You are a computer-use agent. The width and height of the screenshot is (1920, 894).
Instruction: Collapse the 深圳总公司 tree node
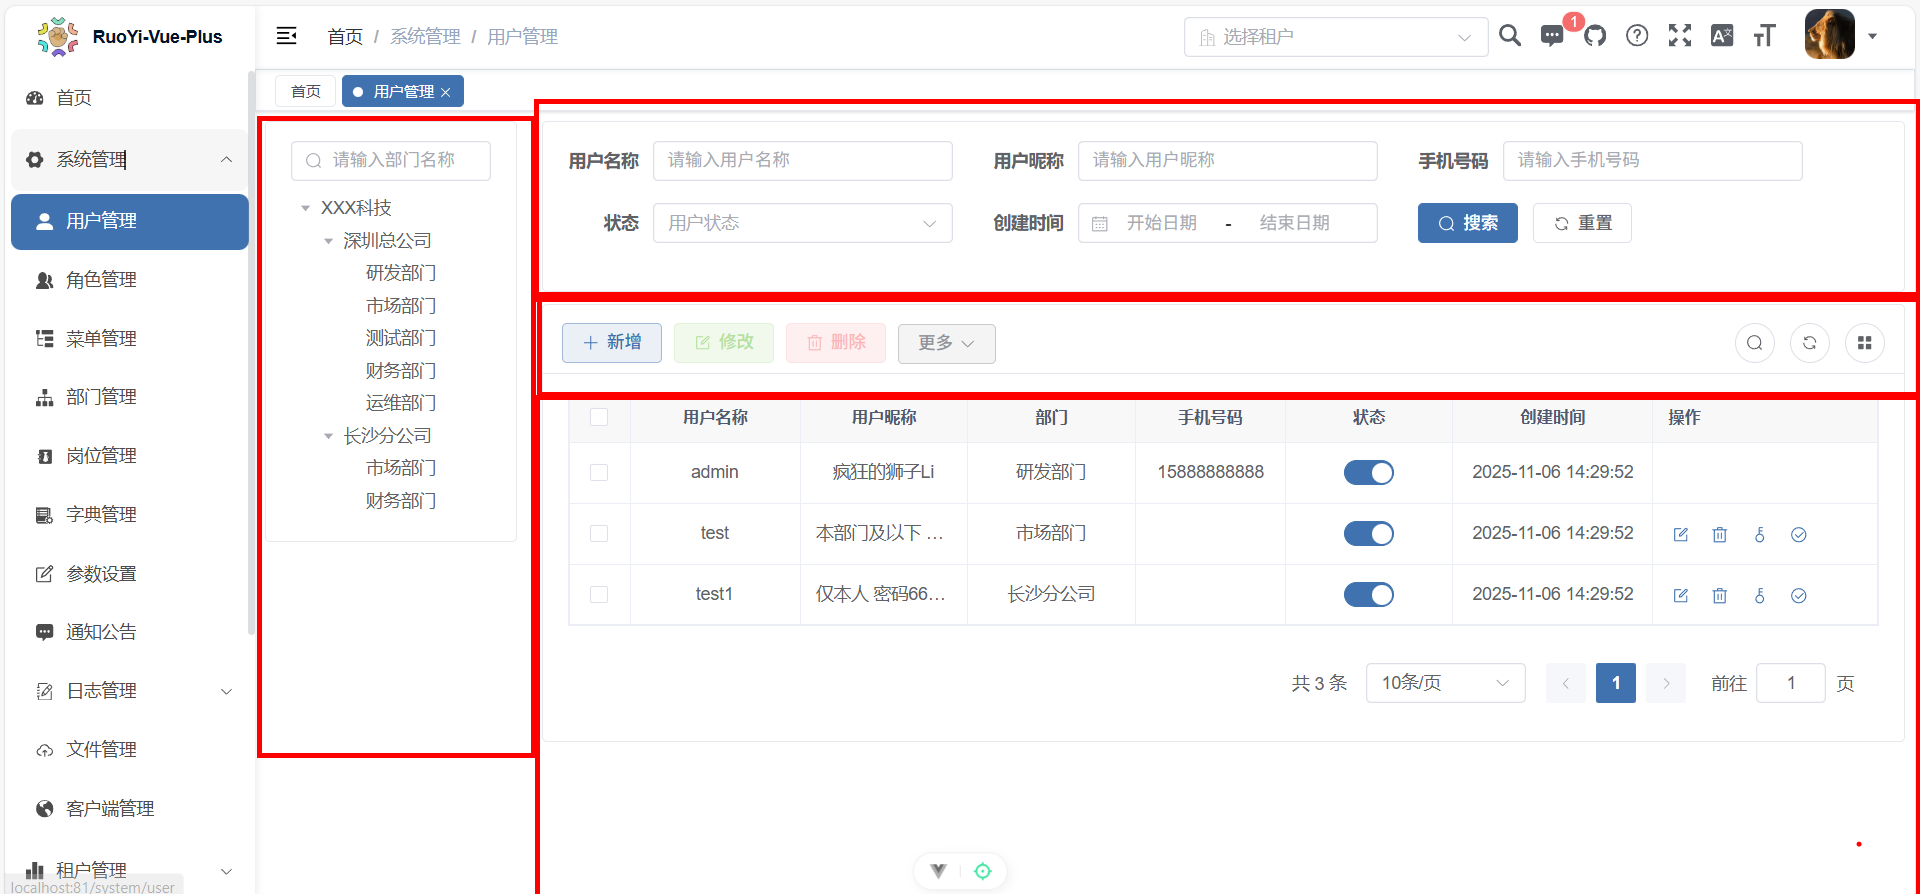pos(328,241)
